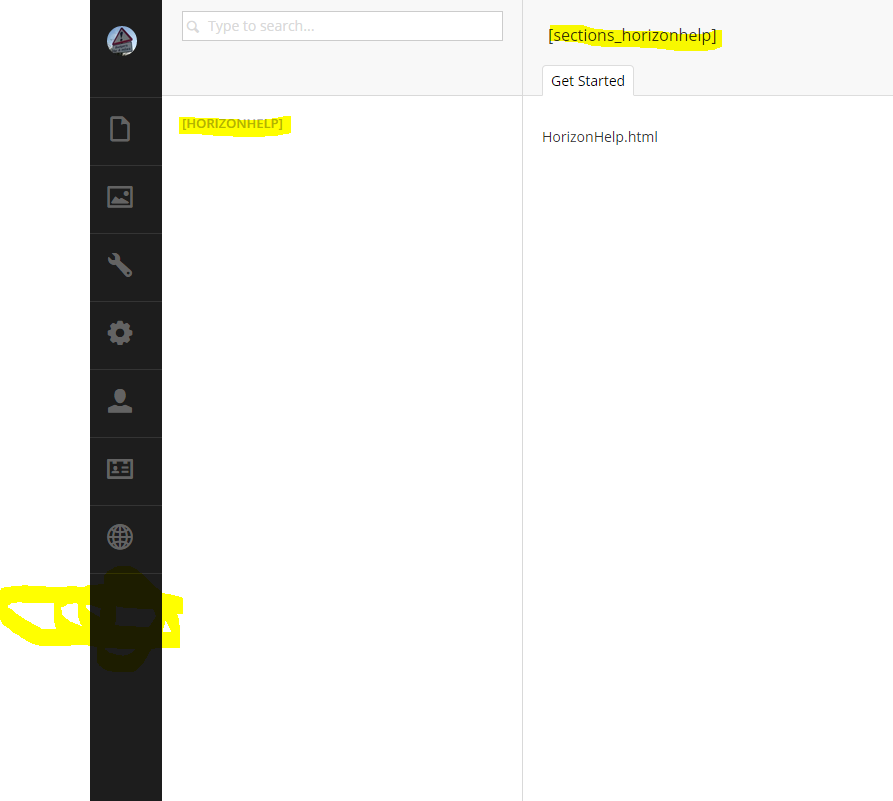Open the Developer section gear icon
The width and height of the screenshot is (893, 801).
120,333
